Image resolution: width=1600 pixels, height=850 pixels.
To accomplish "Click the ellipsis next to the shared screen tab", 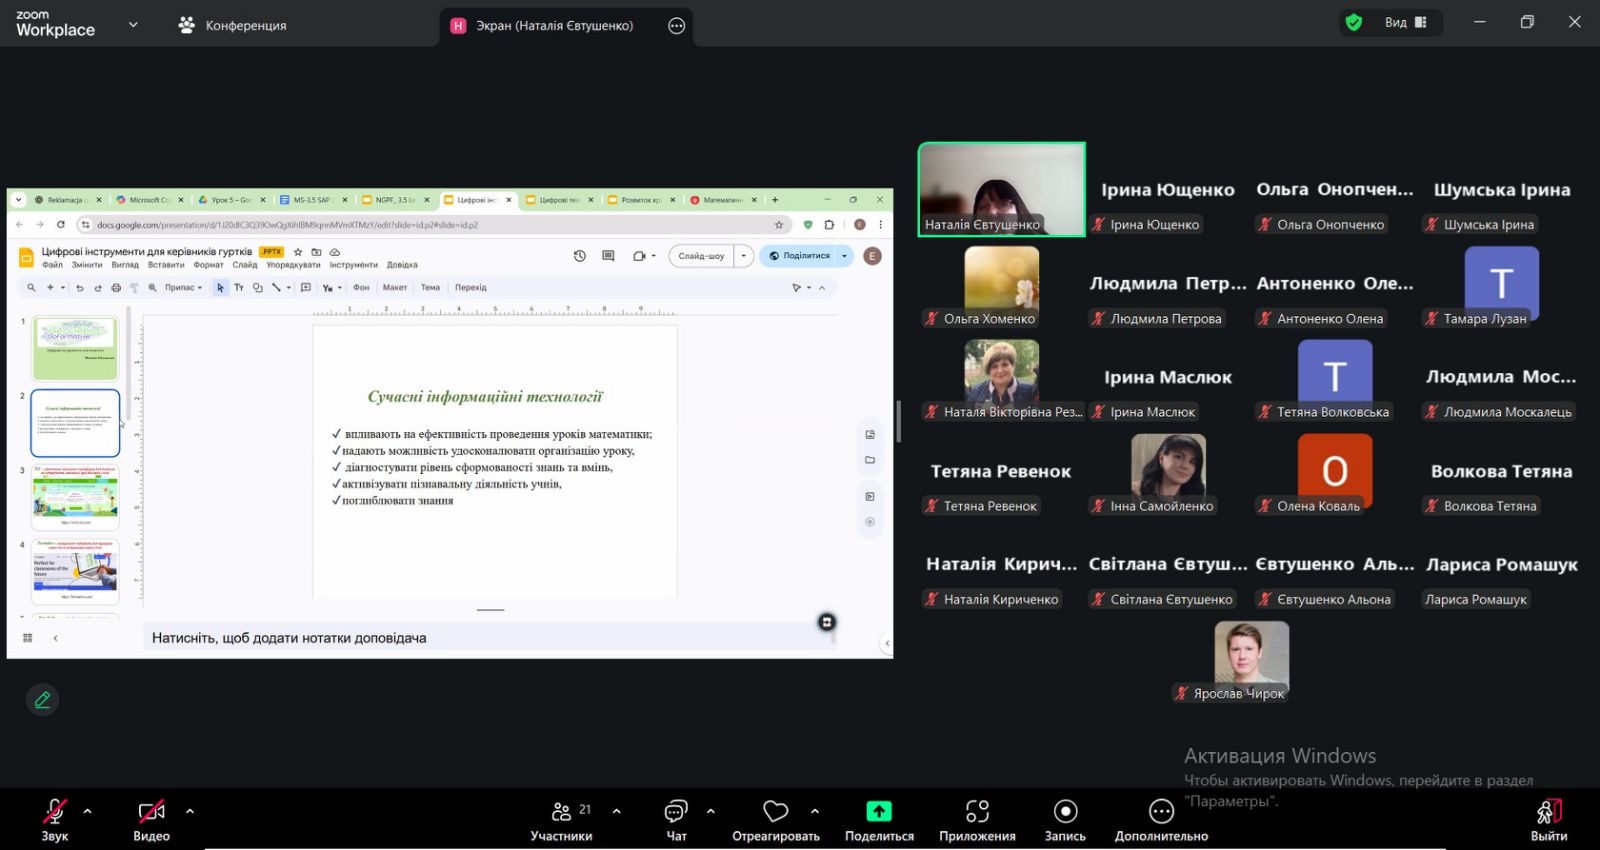I will click(x=677, y=26).
